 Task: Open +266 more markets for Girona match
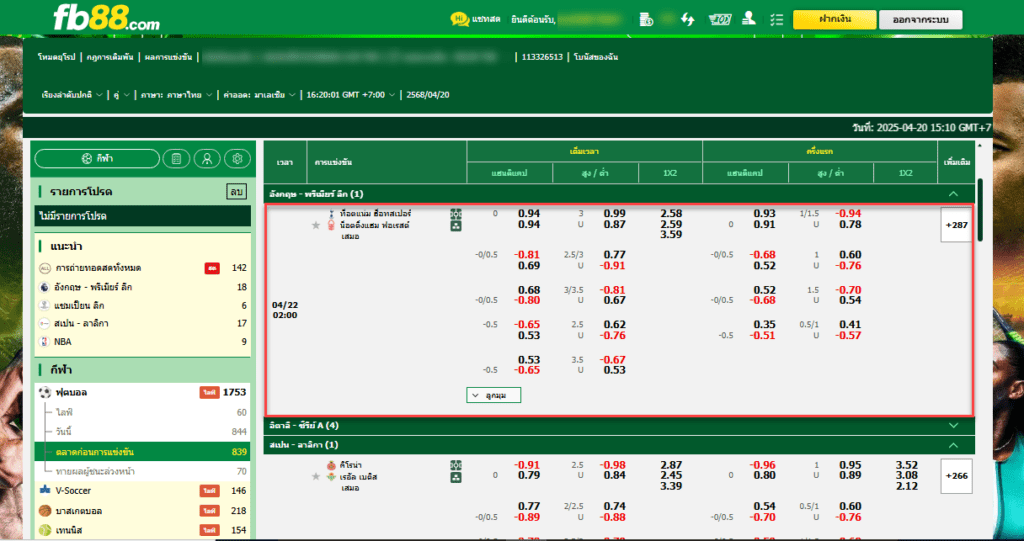point(956,476)
